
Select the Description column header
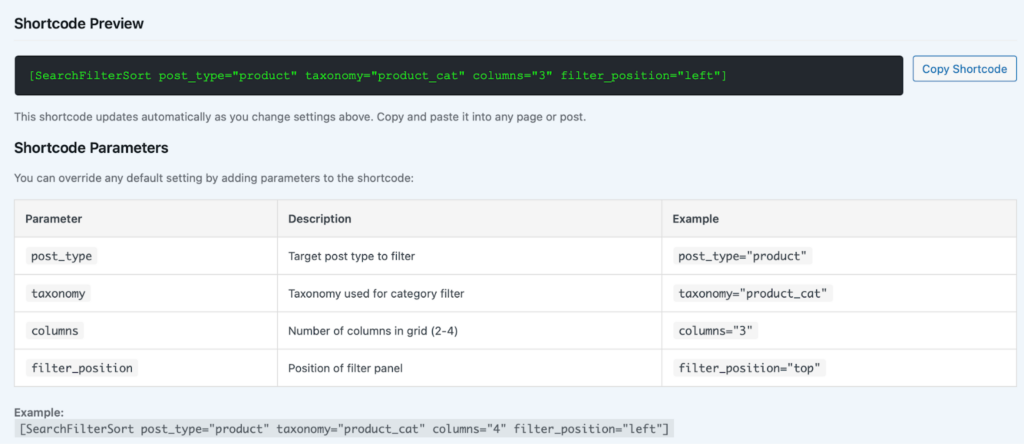coord(319,218)
